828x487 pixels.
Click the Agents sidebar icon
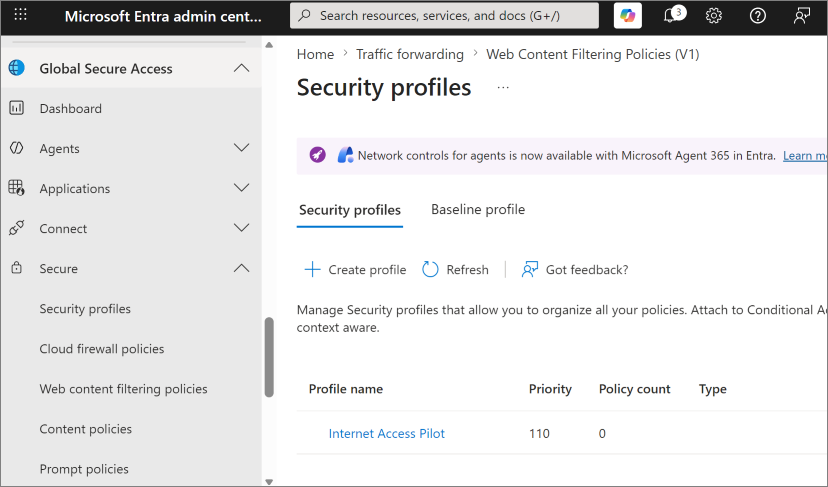[x=16, y=148]
